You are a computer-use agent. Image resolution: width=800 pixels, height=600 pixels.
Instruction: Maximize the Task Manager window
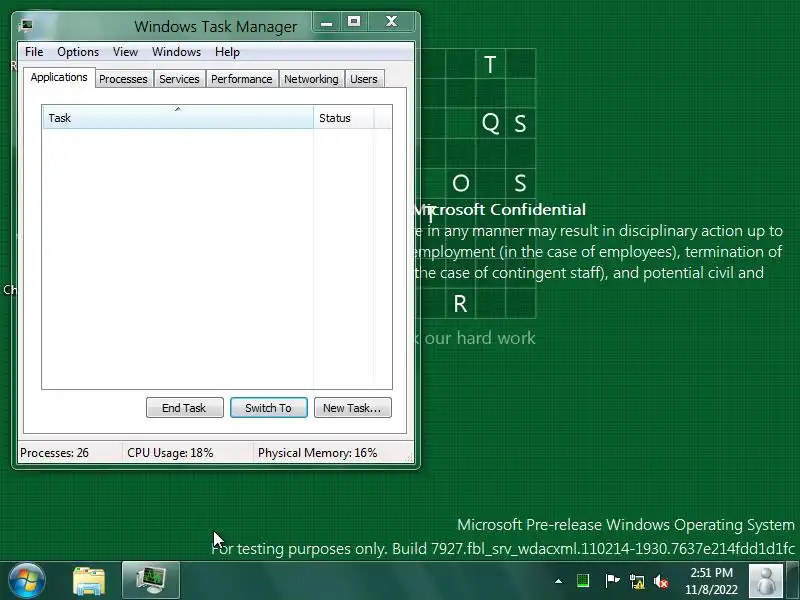tap(354, 21)
